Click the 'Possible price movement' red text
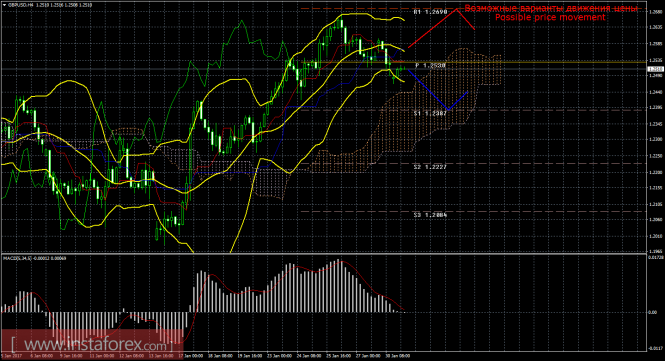The height and width of the screenshot is (361, 665). pyautogui.click(x=550, y=17)
